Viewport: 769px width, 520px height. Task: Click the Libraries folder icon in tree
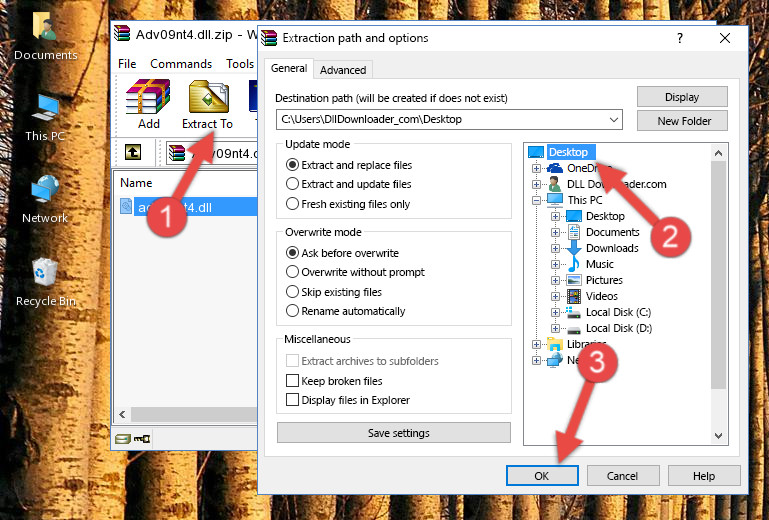555,344
